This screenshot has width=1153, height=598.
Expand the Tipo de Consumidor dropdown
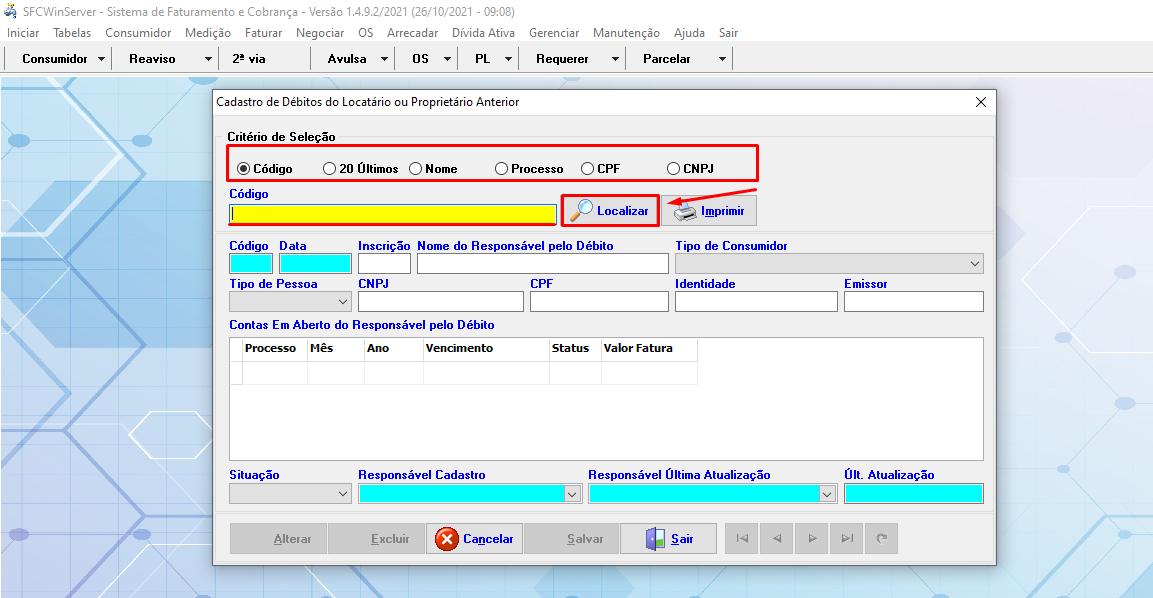click(x=974, y=264)
